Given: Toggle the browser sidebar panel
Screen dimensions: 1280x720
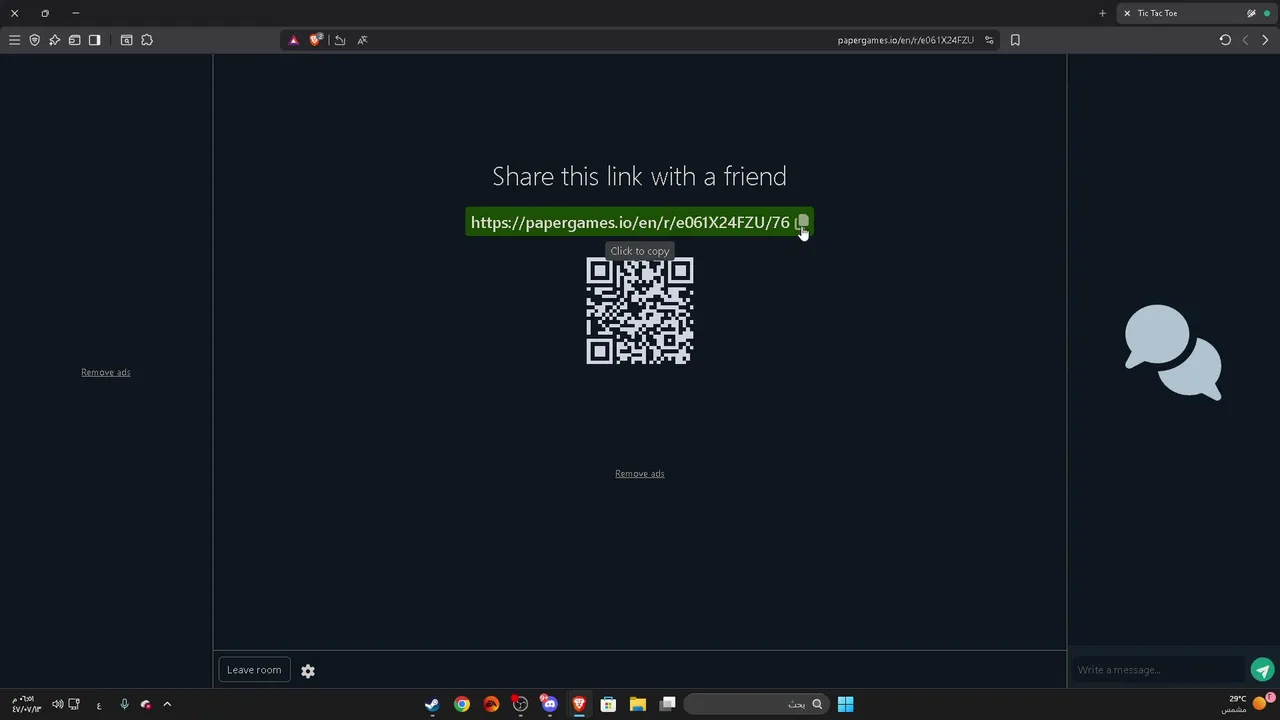Looking at the screenshot, I should point(94,40).
